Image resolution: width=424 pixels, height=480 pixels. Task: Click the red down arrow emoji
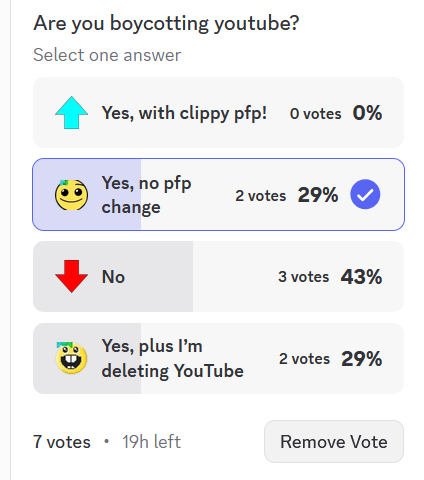(71, 276)
